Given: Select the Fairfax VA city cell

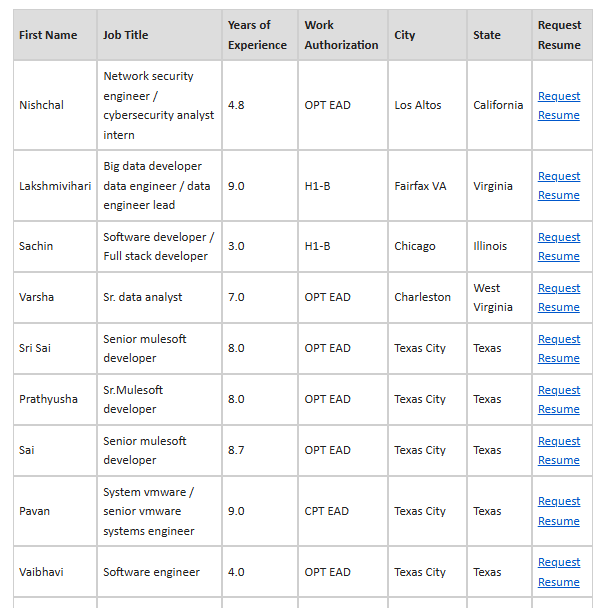Looking at the screenshot, I should tap(420, 186).
